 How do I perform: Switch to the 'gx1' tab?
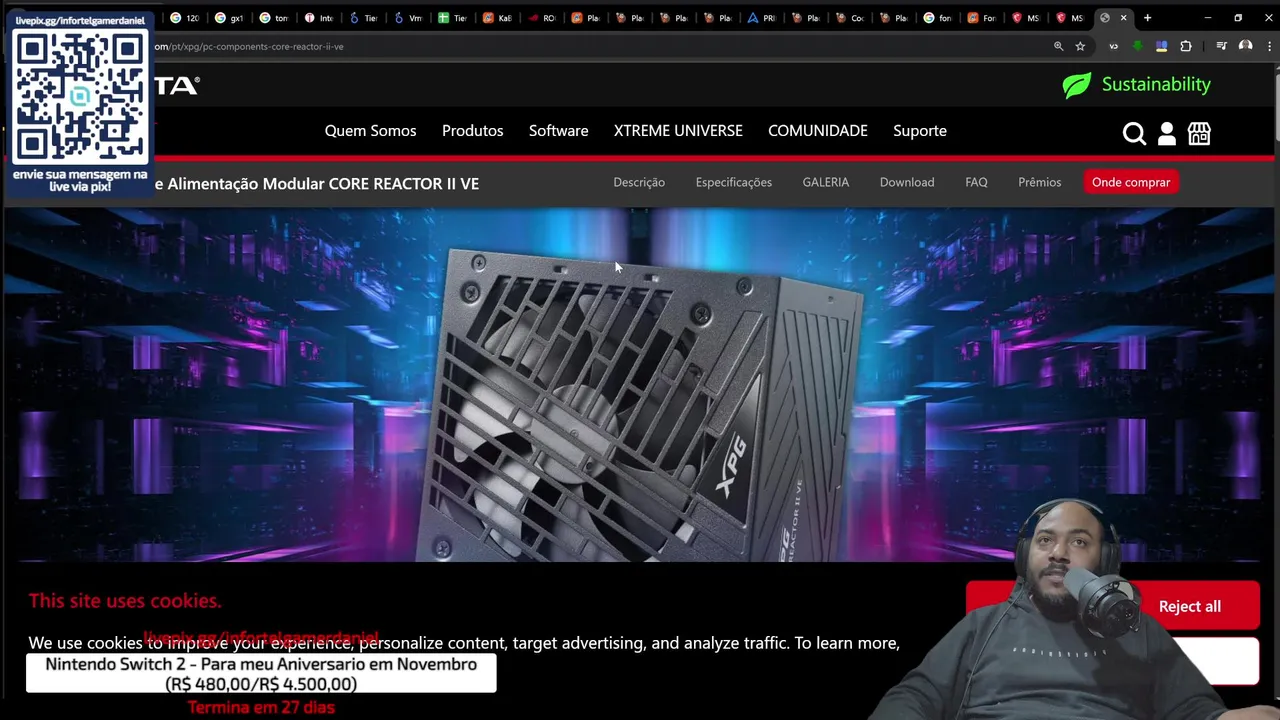click(230, 18)
